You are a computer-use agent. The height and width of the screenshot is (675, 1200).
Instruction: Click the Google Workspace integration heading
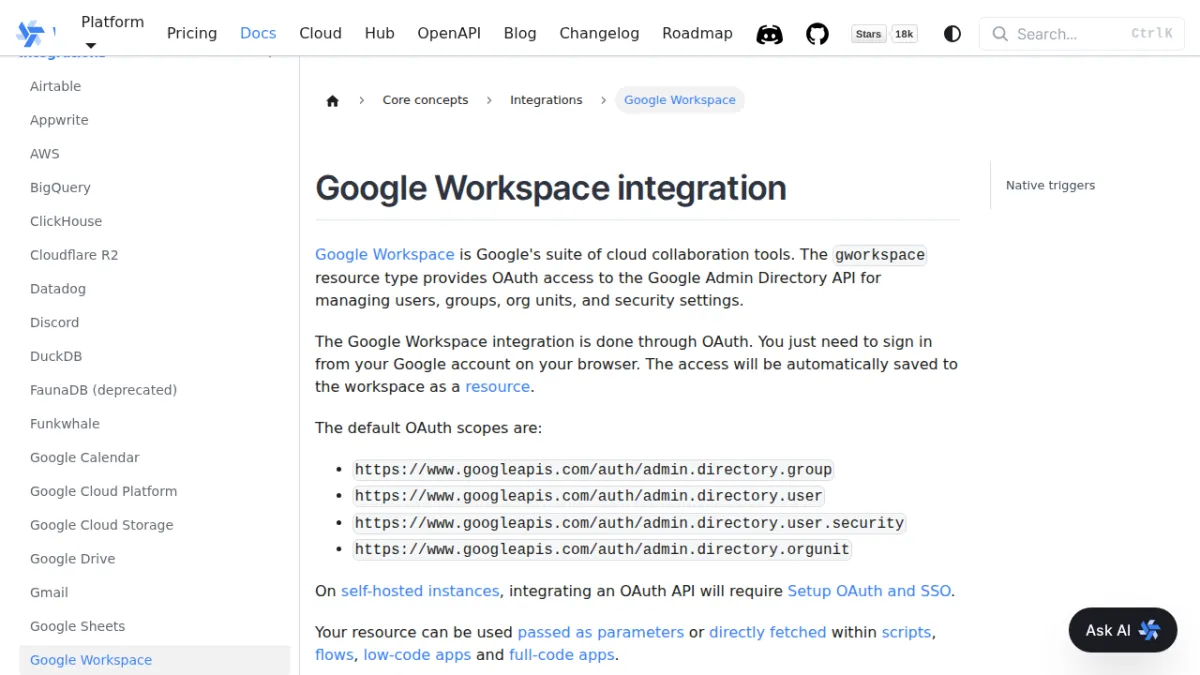point(551,188)
